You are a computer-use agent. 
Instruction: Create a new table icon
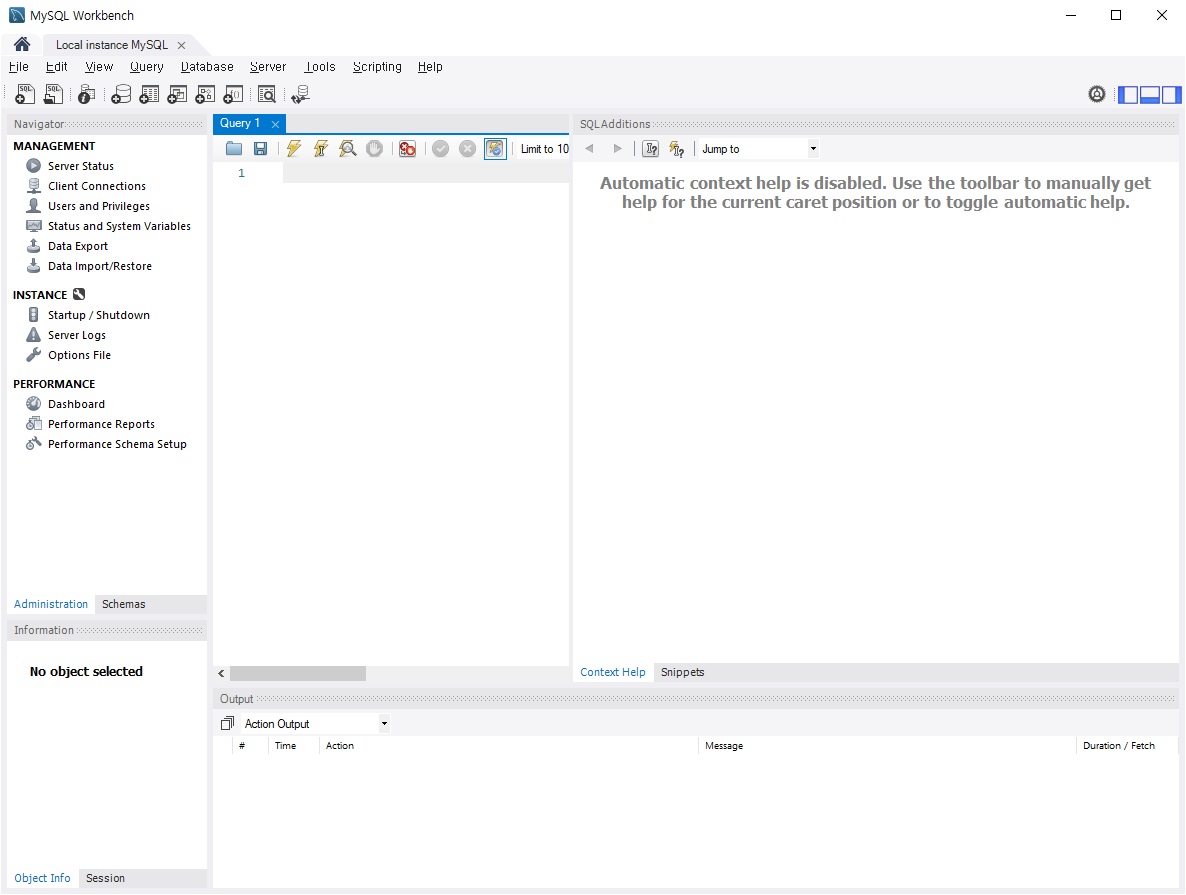pyautogui.click(x=149, y=94)
